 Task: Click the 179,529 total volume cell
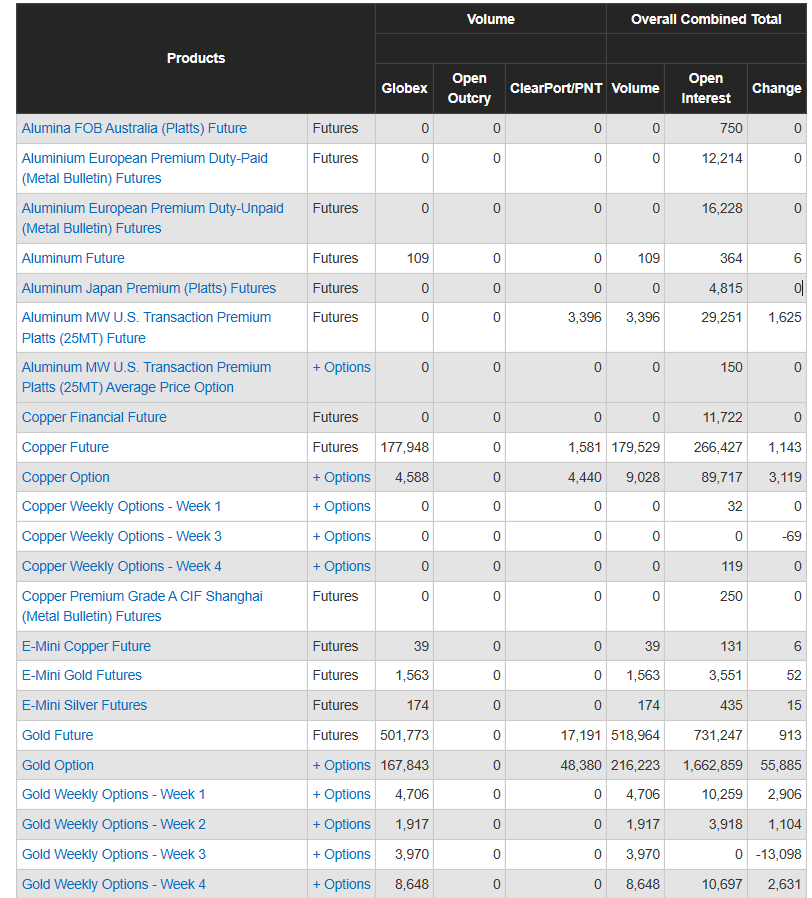tap(636, 447)
